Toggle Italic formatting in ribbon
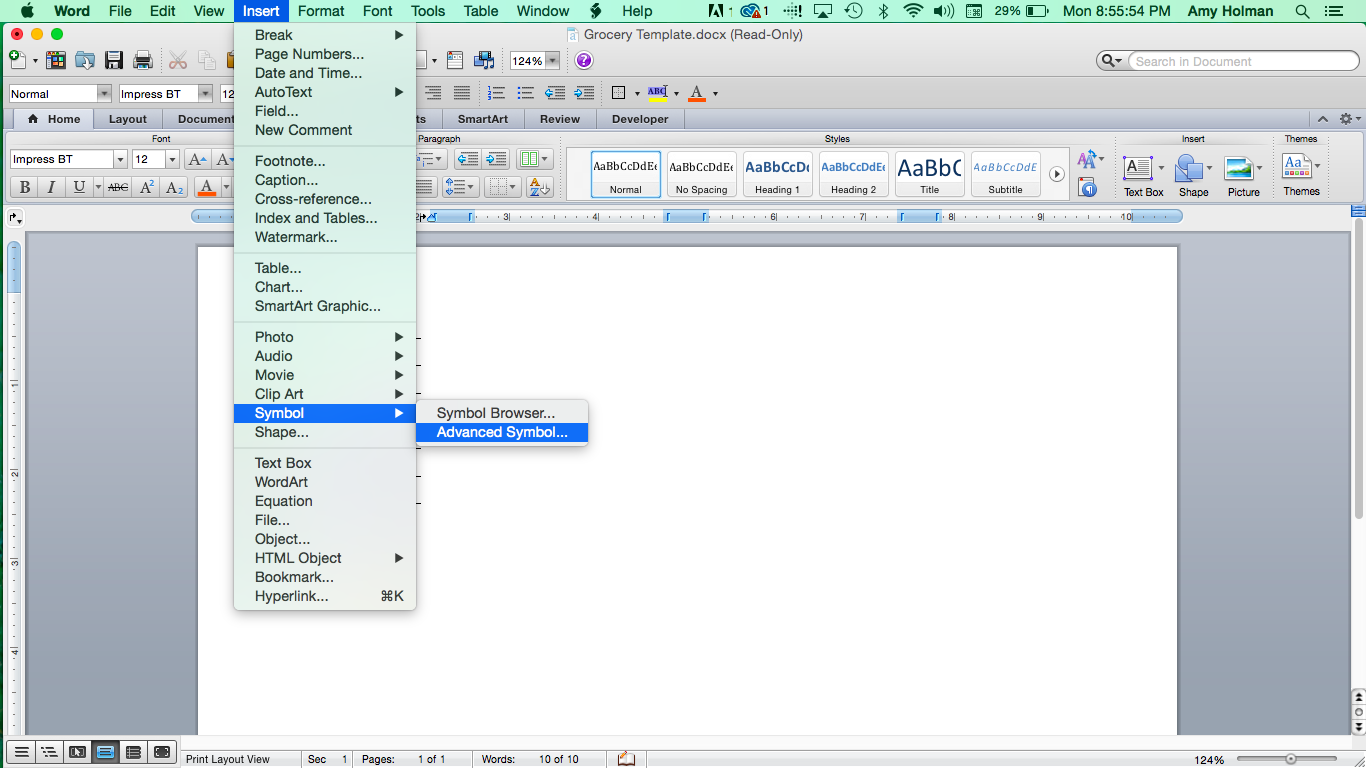1366x768 pixels. click(x=51, y=187)
